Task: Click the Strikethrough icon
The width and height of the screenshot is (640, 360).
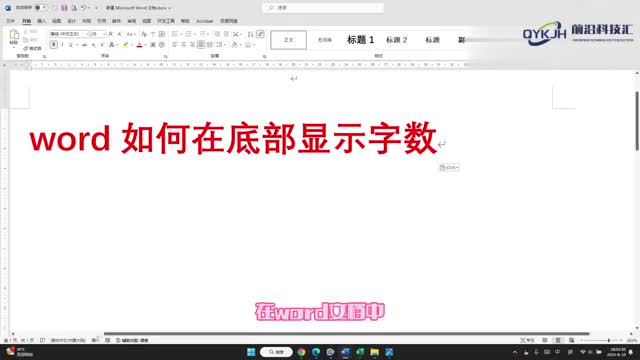Action: pos(84,45)
